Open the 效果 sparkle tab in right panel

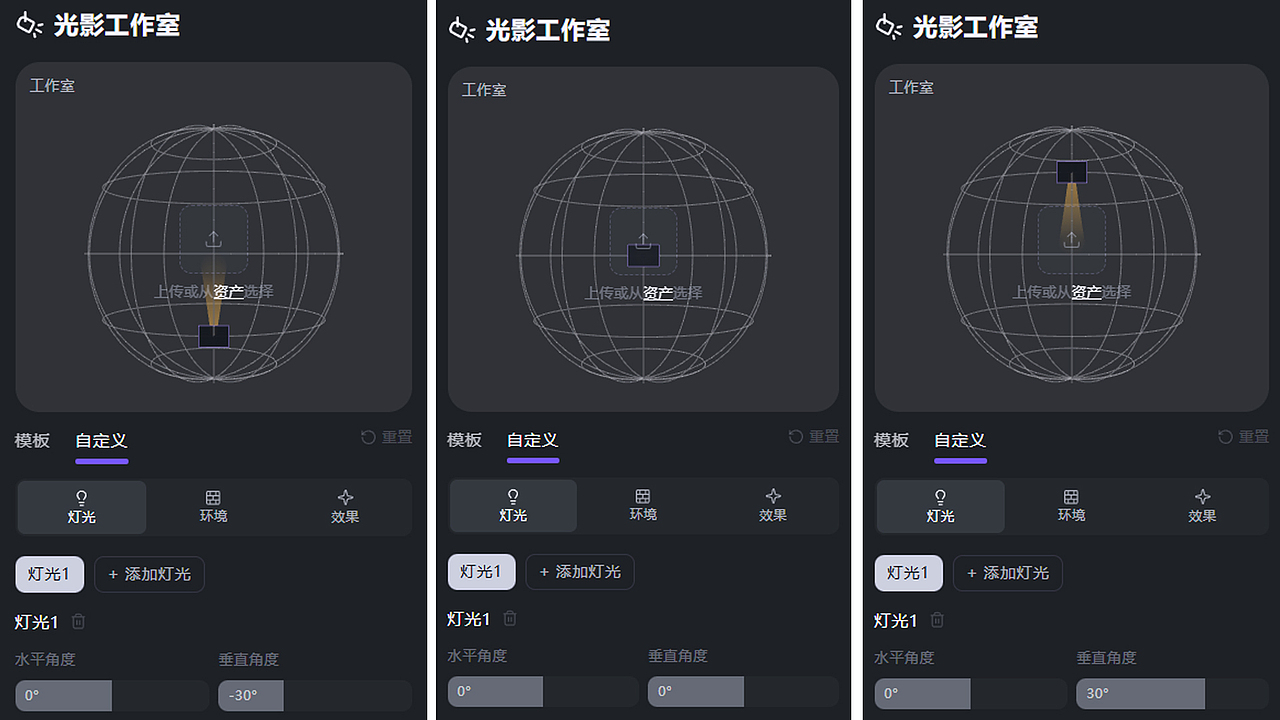coord(1202,506)
